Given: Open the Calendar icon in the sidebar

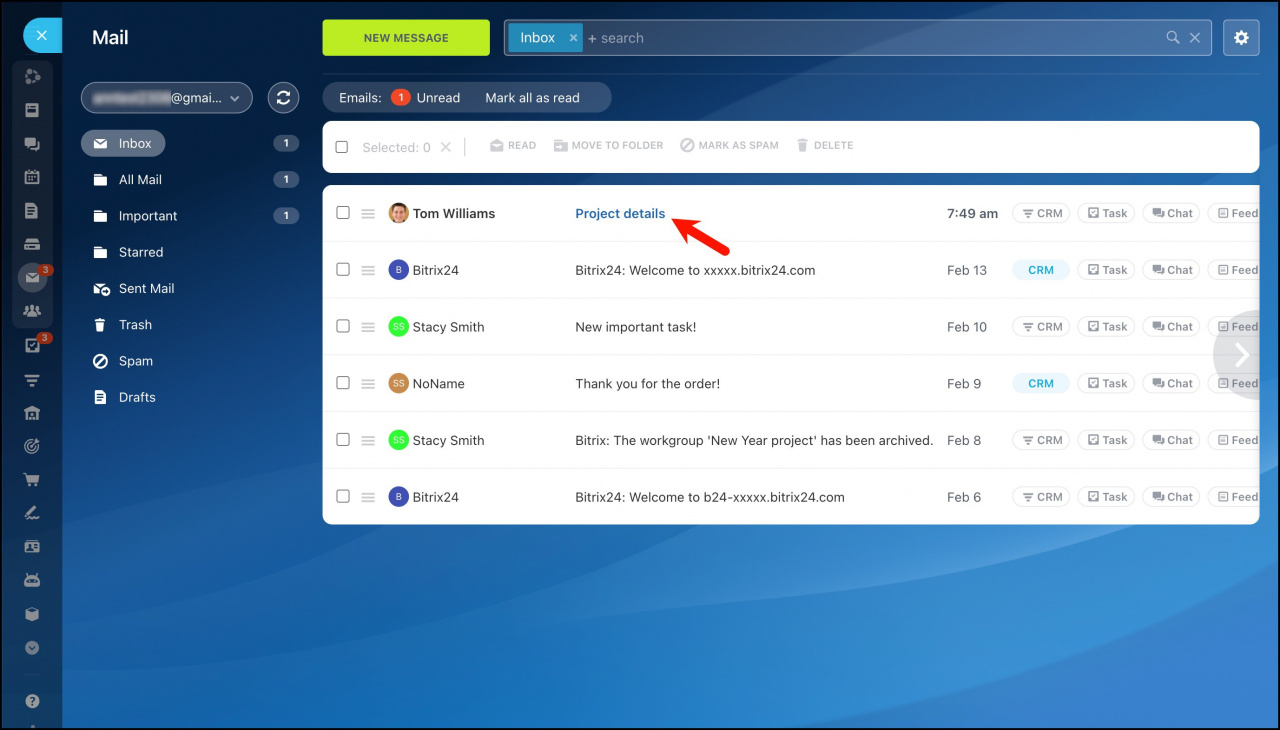Looking at the screenshot, I should click(32, 177).
